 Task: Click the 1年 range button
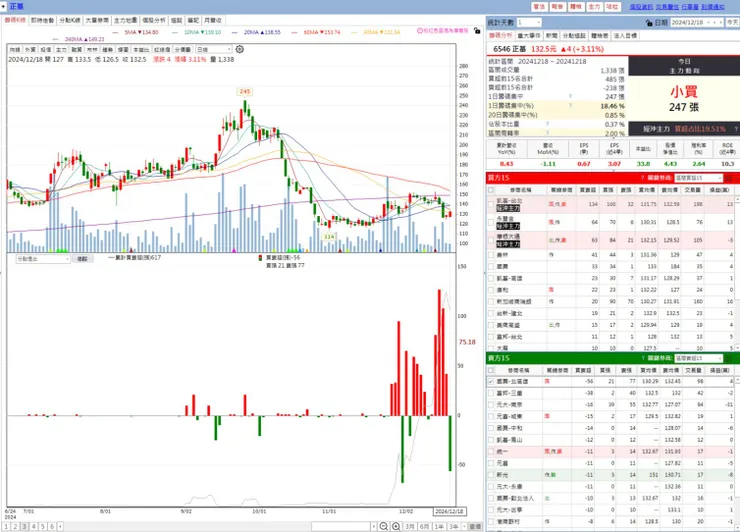[439, 526]
